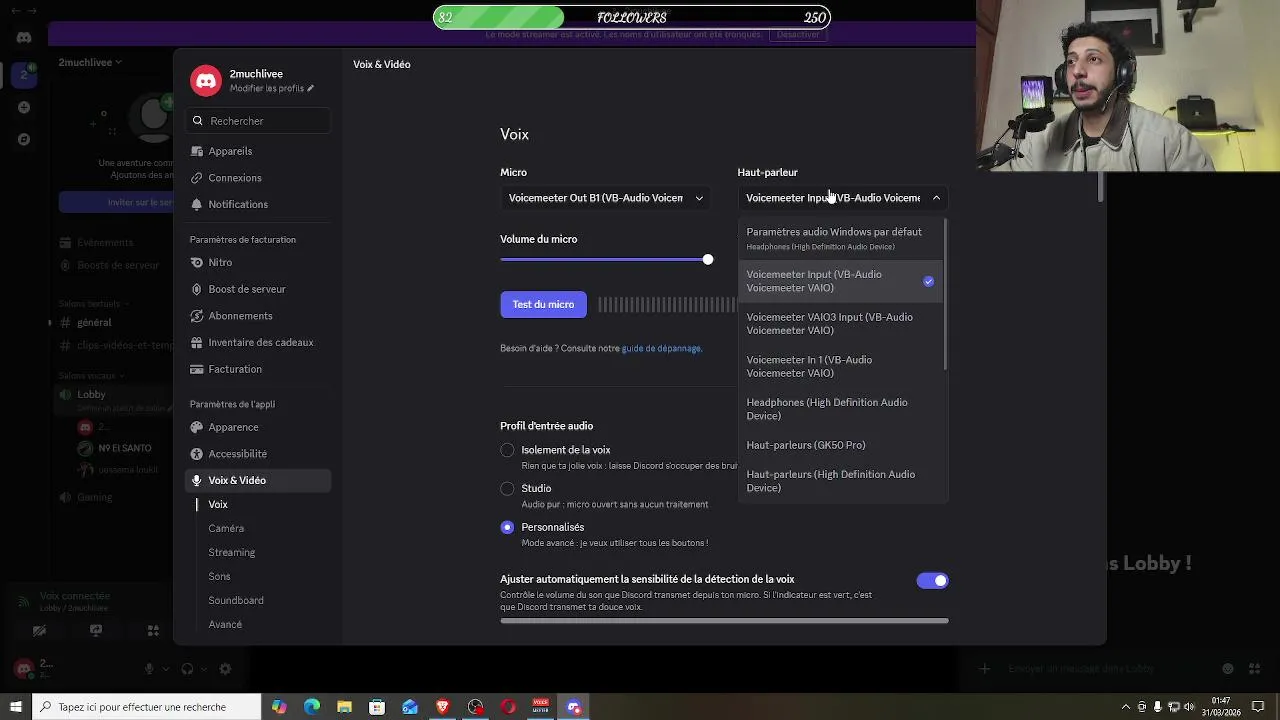
Task: Open the discover servers compass icon
Action: [24, 139]
